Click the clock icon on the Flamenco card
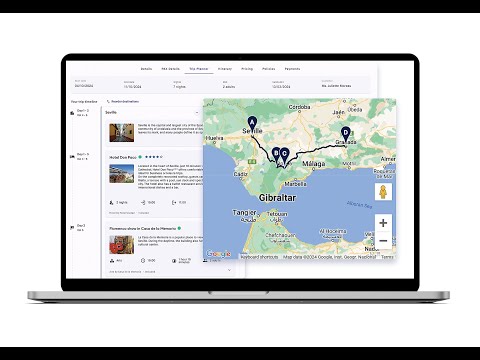The width and height of the screenshot is (480, 360). (x=143, y=260)
